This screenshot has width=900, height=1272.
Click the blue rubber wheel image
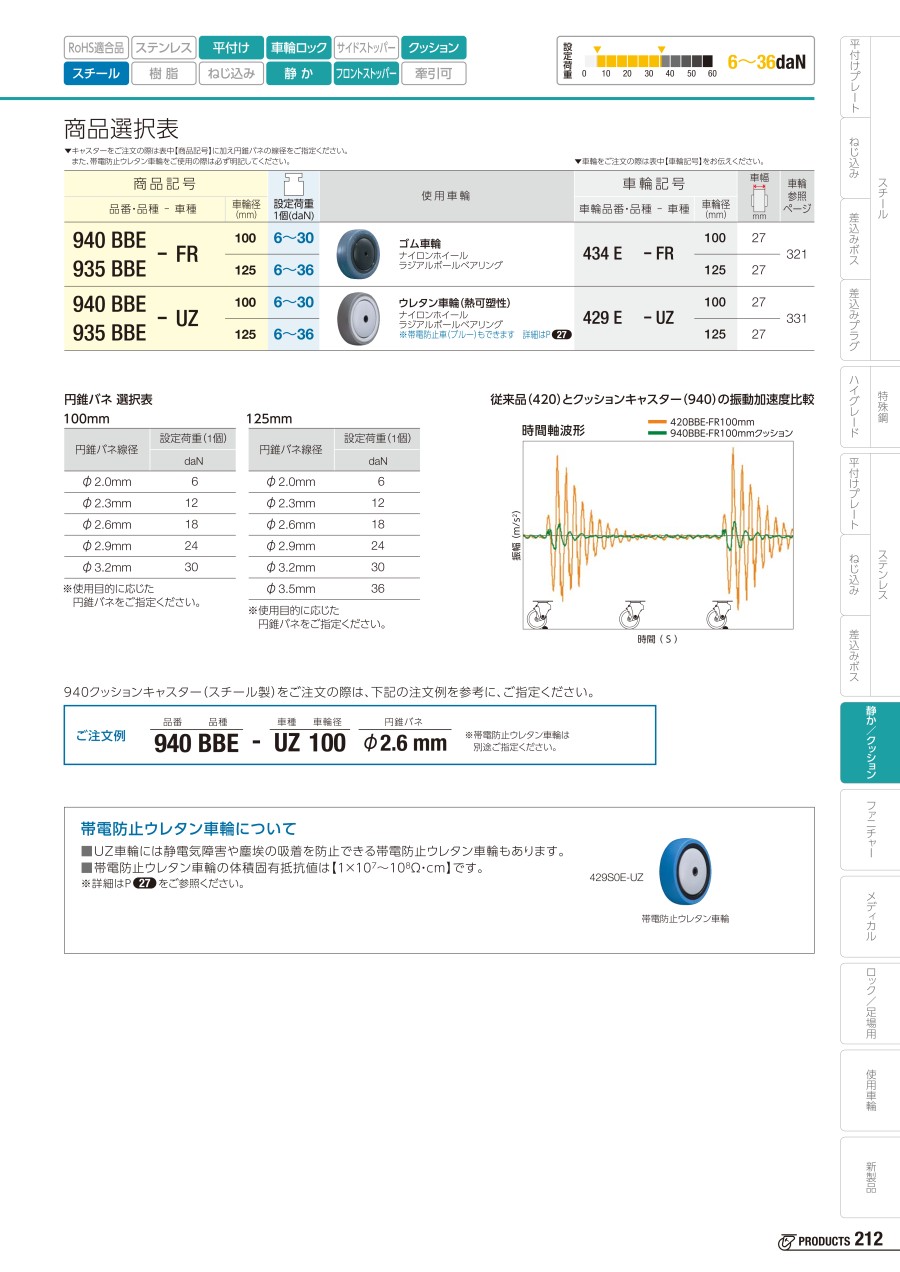(x=354, y=253)
